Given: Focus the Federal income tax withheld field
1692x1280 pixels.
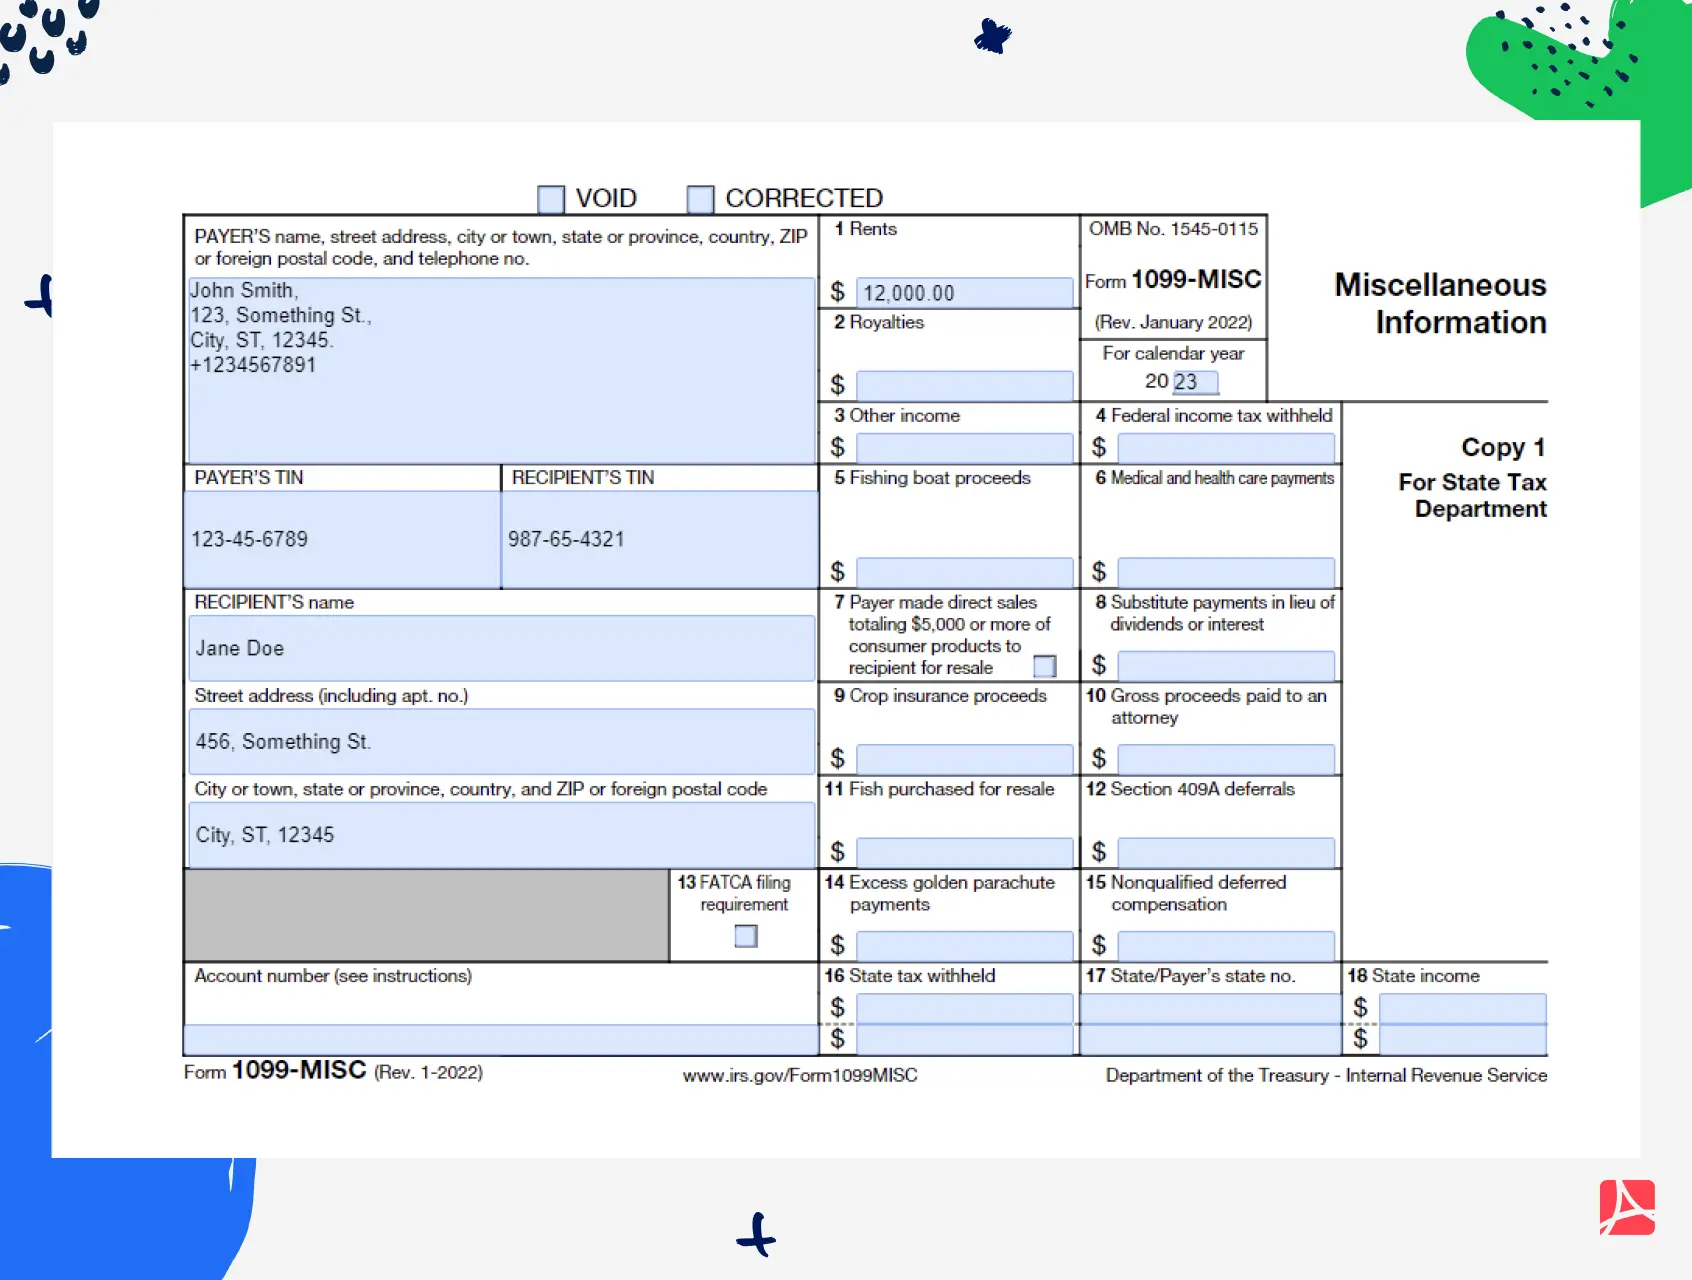Looking at the screenshot, I should (1226, 447).
